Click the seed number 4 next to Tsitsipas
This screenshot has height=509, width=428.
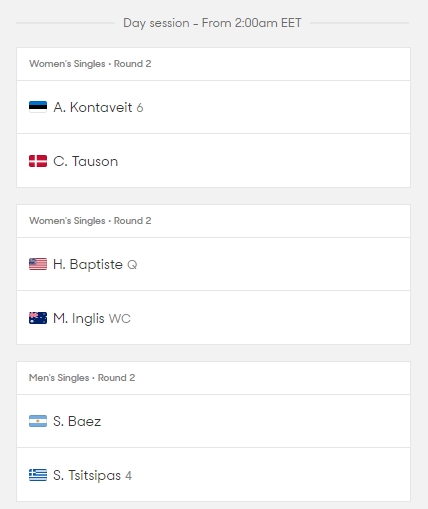click(x=128, y=476)
